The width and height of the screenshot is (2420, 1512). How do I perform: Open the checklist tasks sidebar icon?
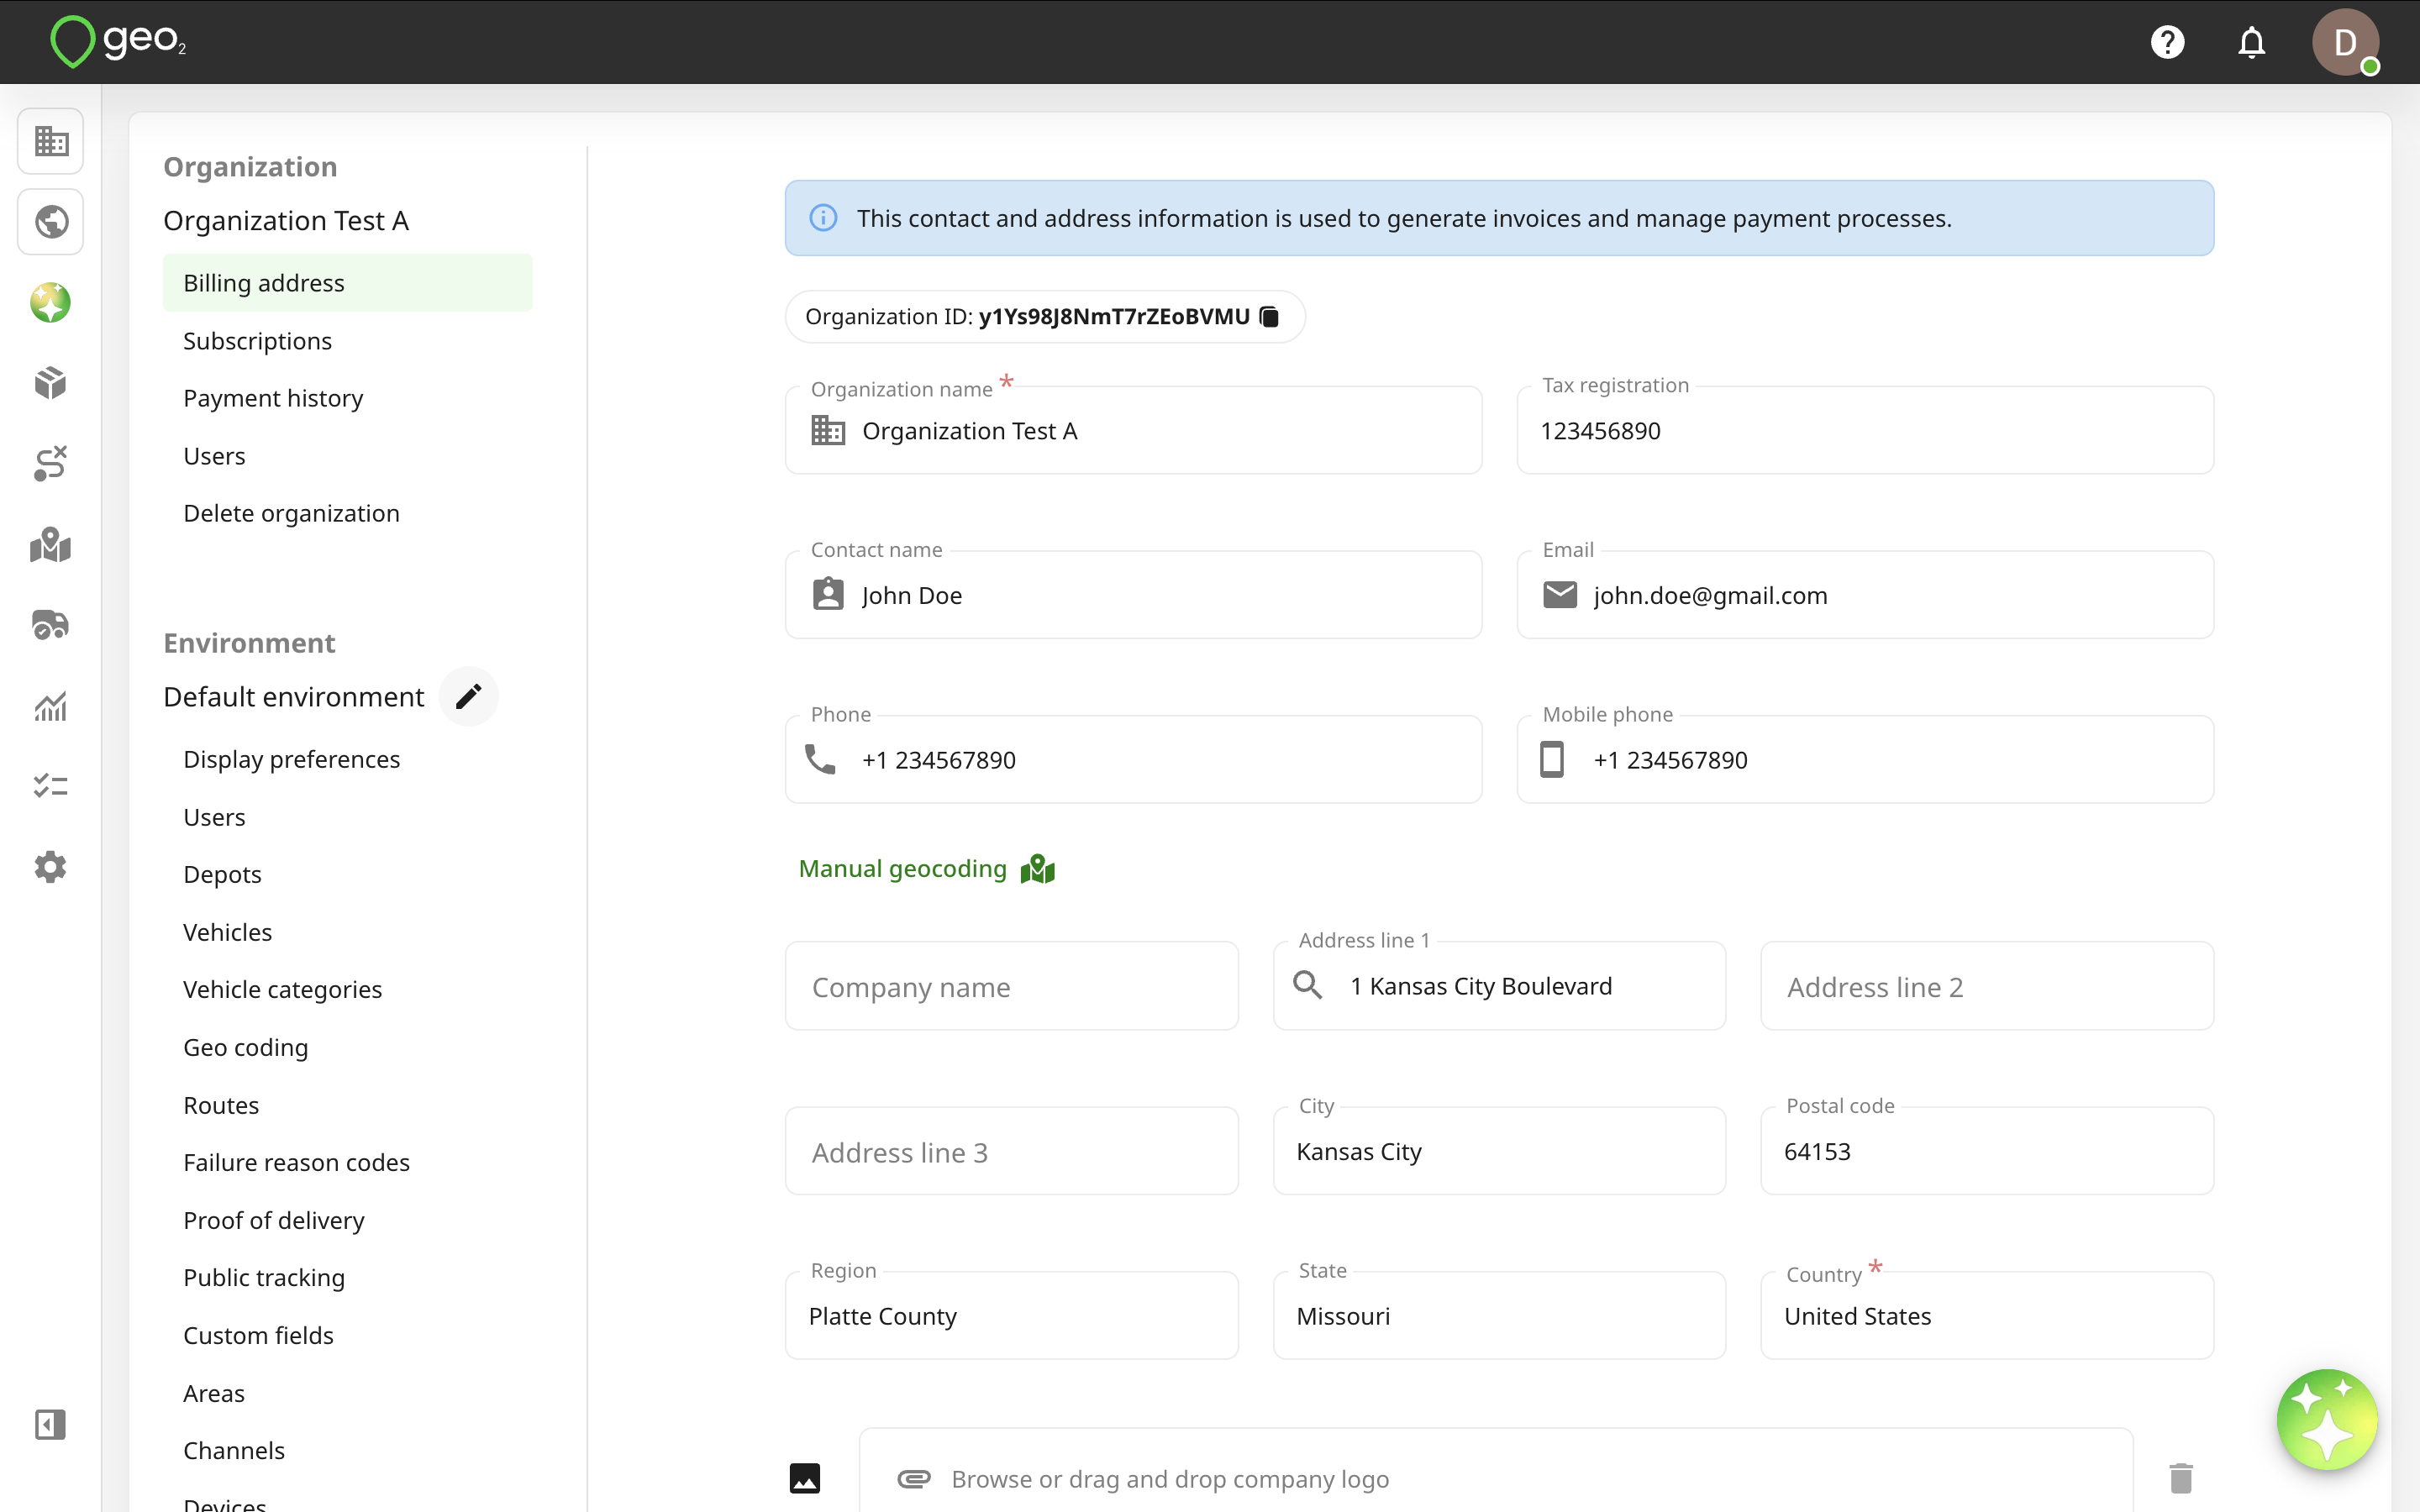tap(51, 786)
